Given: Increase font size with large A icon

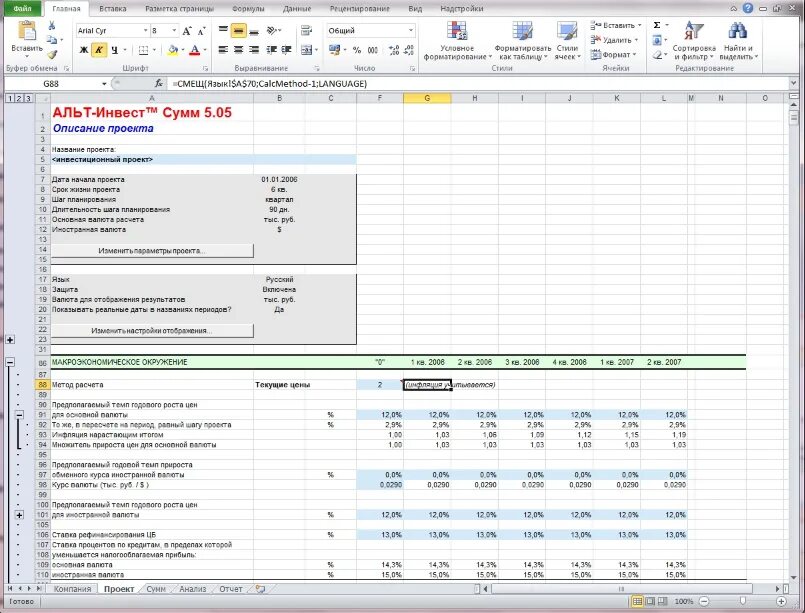Looking at the screenshot, I should click(187, 31).
